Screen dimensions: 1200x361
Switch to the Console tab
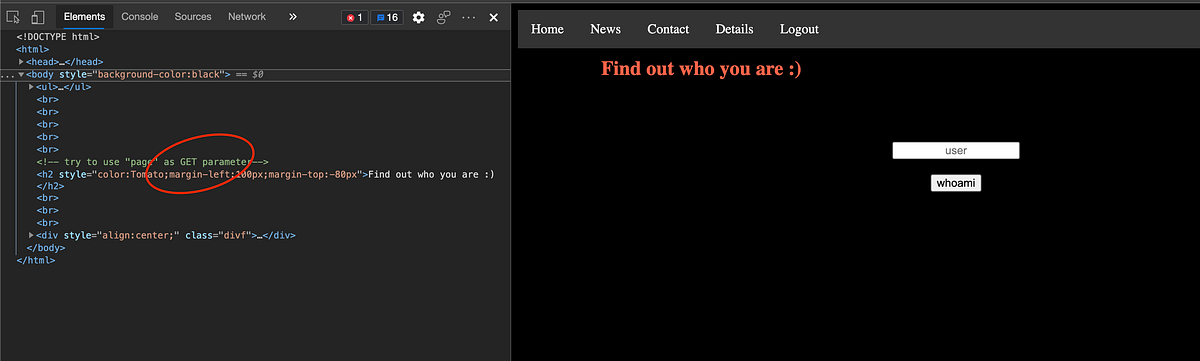tap(140, 17)
